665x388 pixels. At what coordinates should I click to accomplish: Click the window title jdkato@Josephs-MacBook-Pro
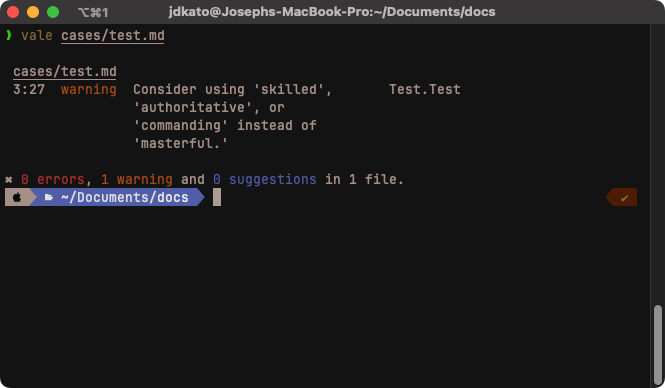[332, 11]
